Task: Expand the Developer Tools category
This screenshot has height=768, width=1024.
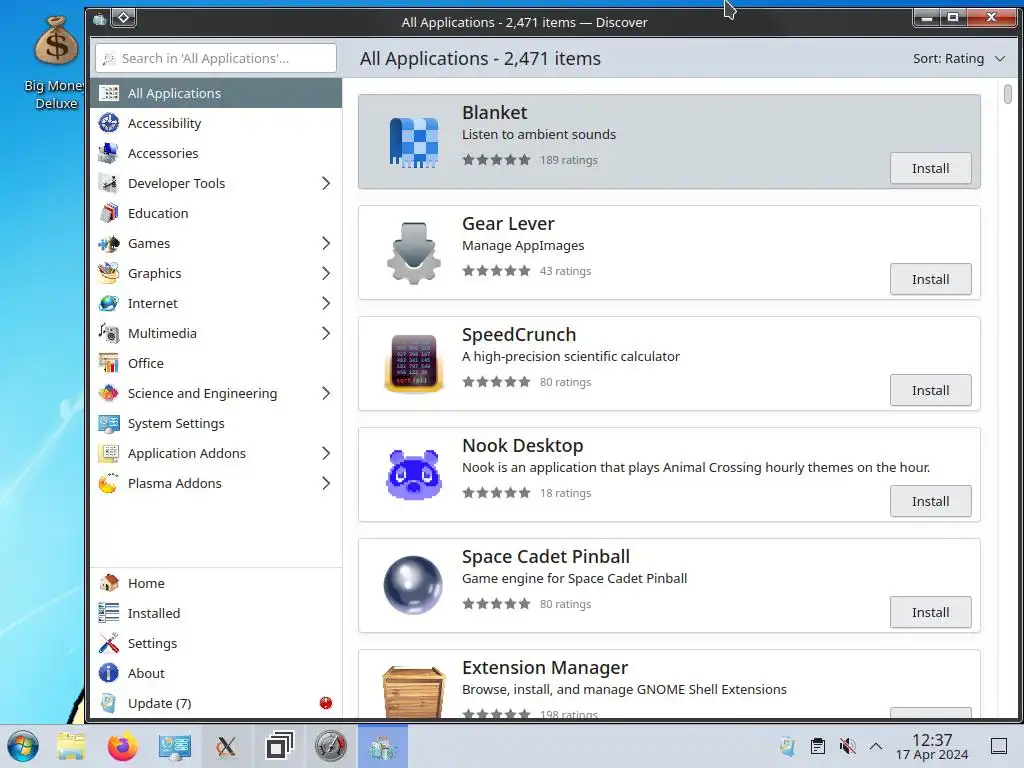Action: pos(326,184)
